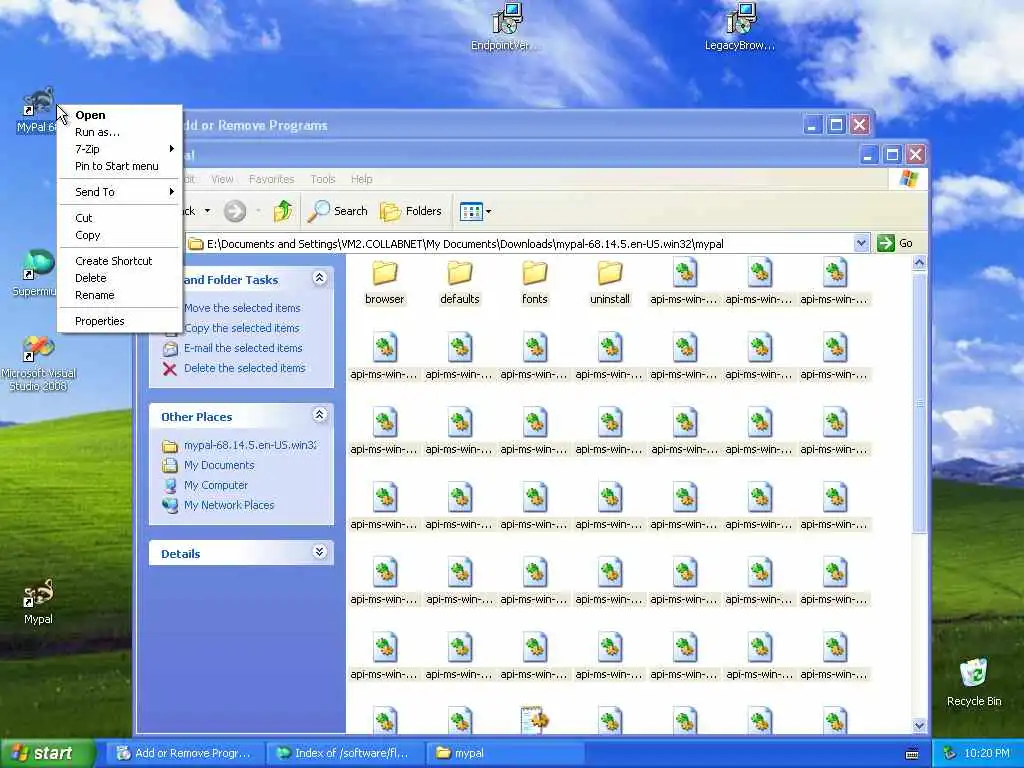The height and width of the screenshot is (768, 1024).
Task: Go up one folder level
Action: (x=283, y=211)
